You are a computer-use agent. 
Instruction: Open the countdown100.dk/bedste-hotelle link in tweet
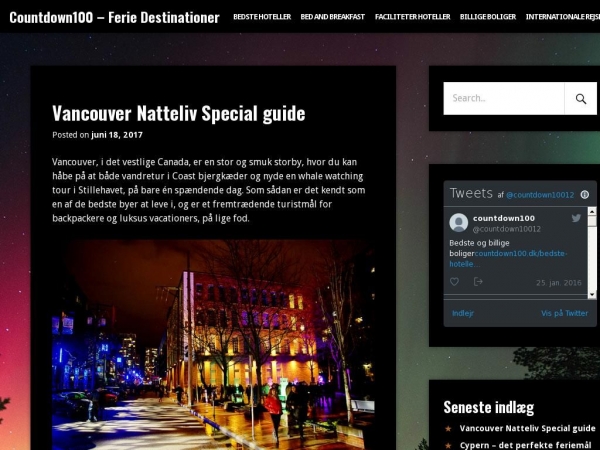508,259
